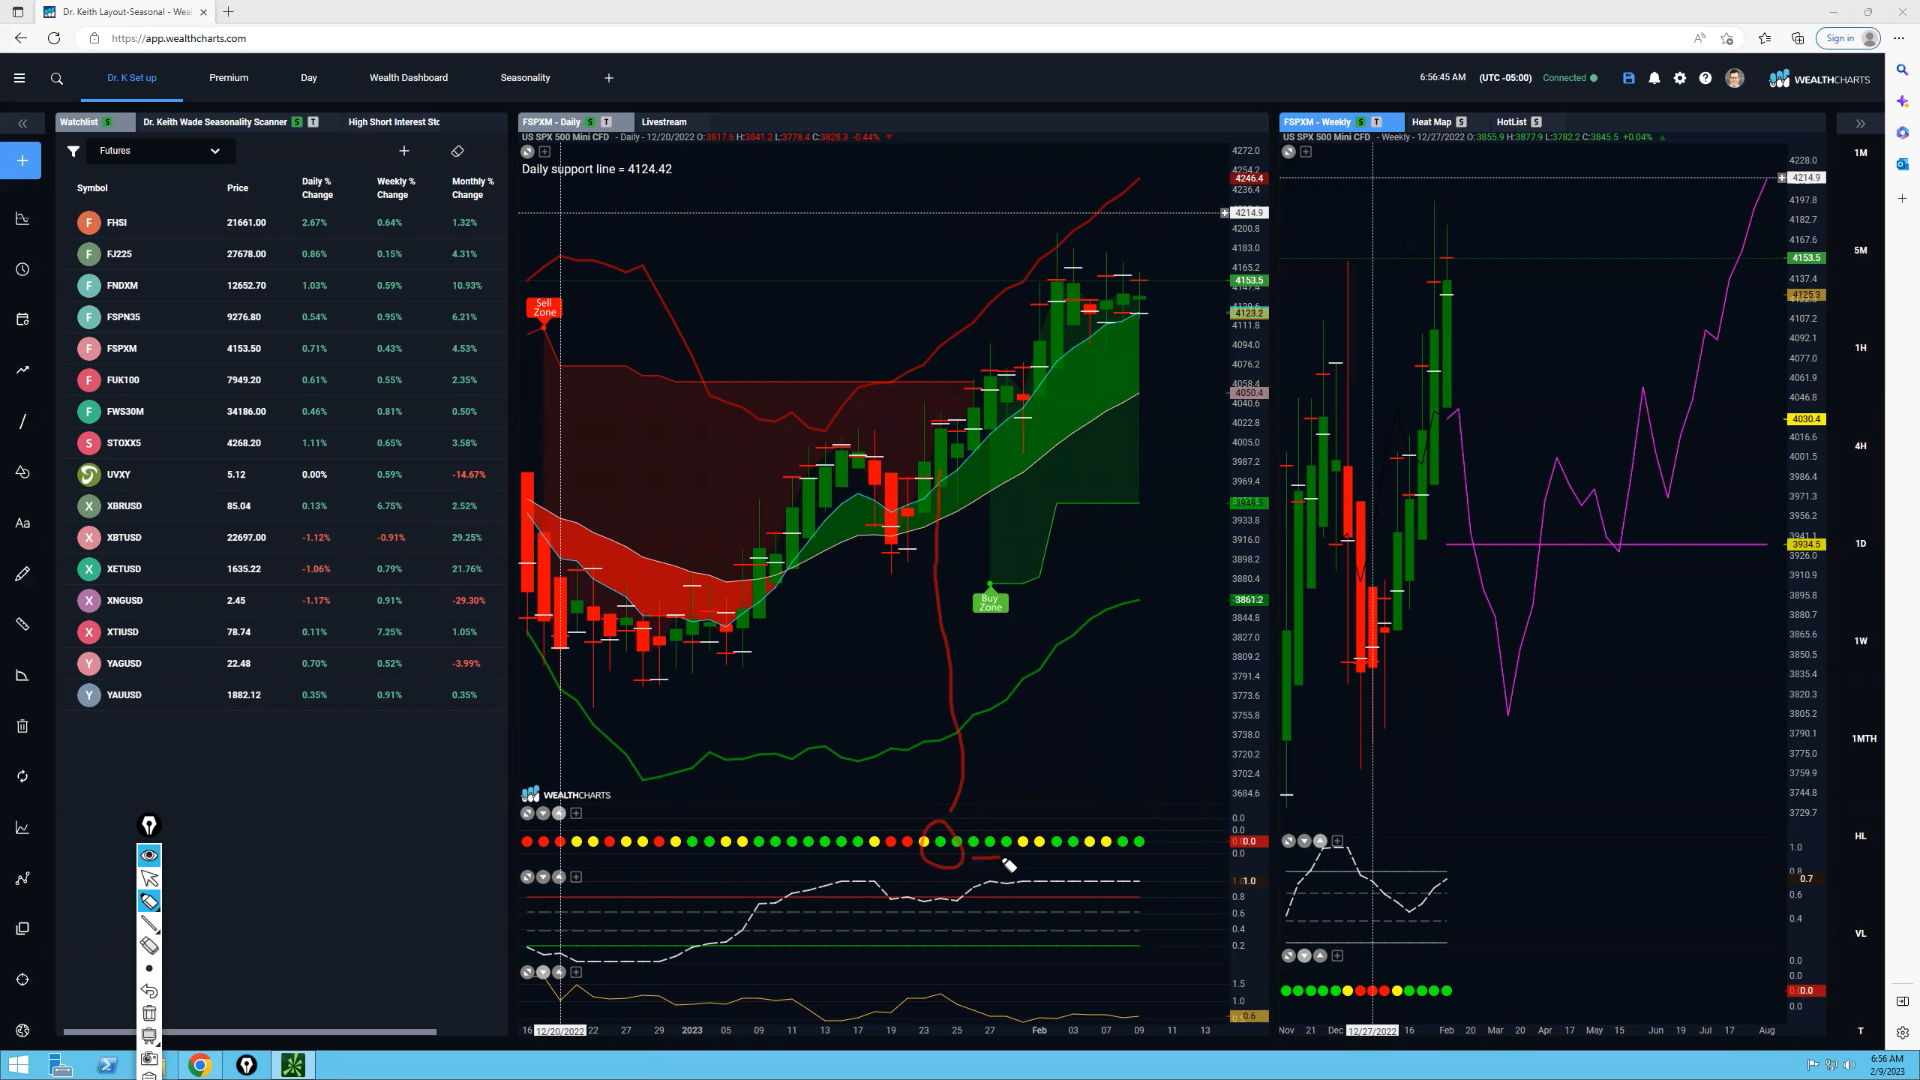Select the 1M timeframe button
Screen dimensions: 1920x1080
(1861, 153)
